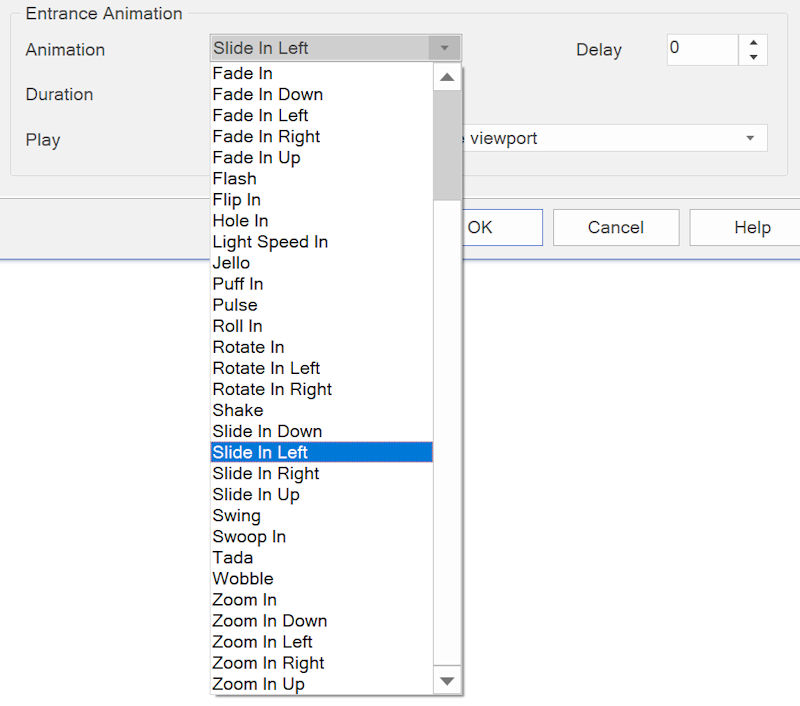Open the Animation dropdown arrow

444,48
